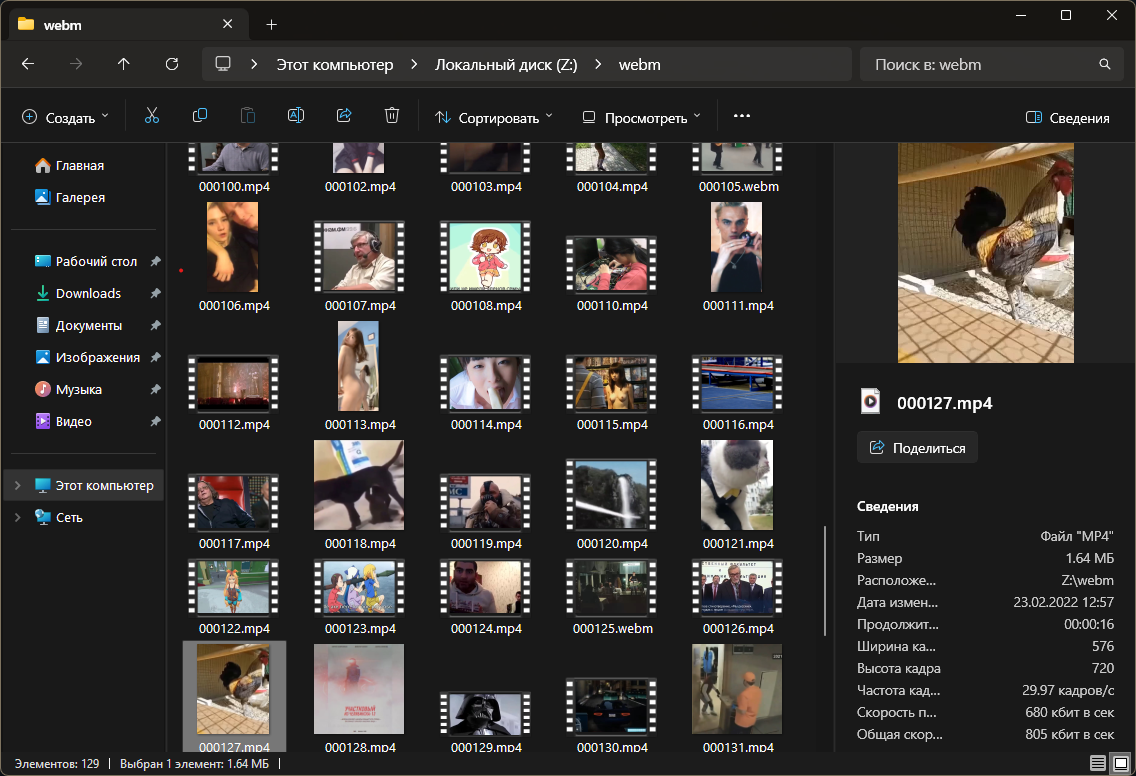Navigate back with the left arrow

click(28, 64)
